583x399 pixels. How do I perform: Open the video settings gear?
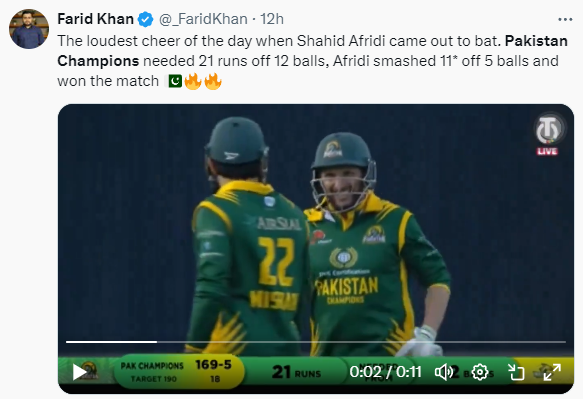[480, 372]
